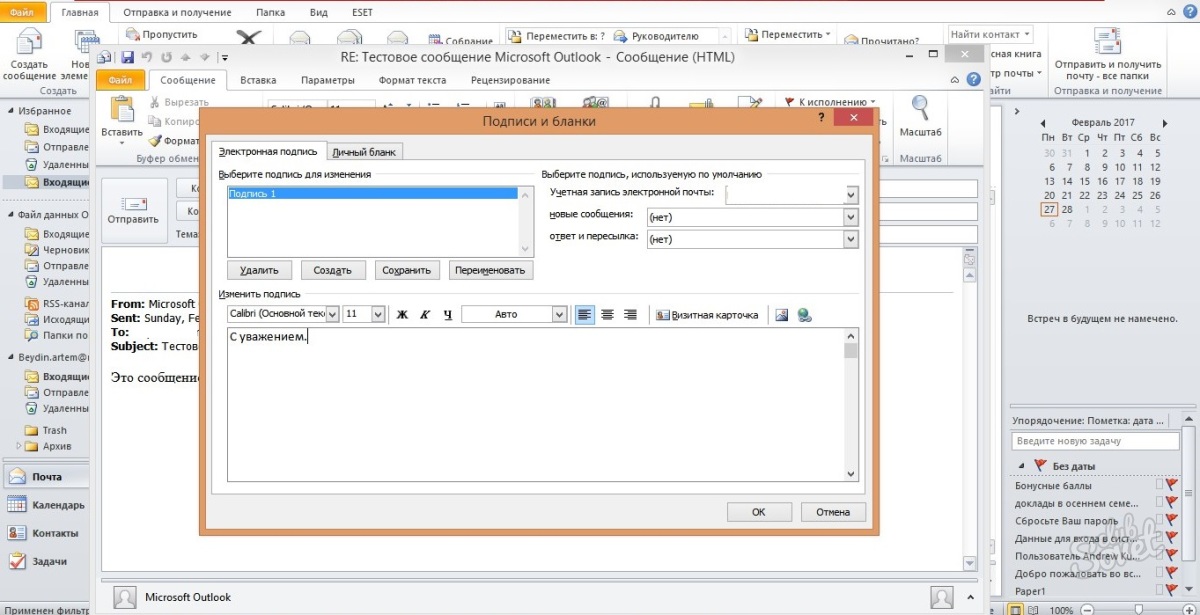Click the Переименовать button

pyautogui.click(x=491, y=270)
